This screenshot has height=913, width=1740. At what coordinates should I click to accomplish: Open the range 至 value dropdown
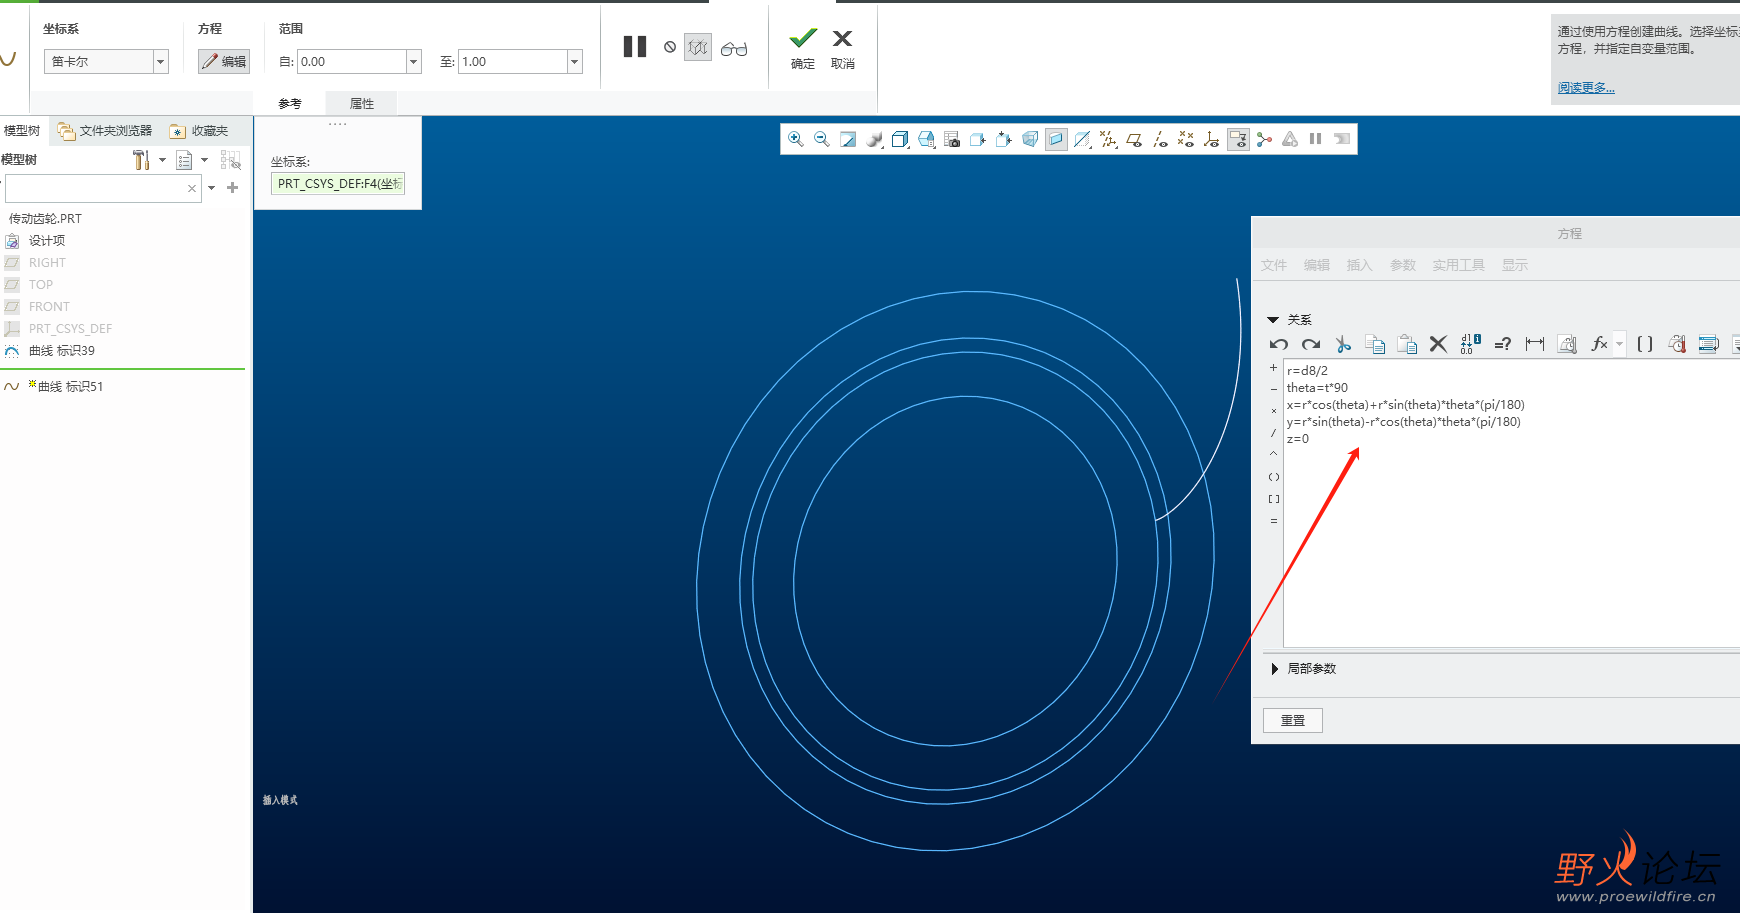tap(575, 62)
